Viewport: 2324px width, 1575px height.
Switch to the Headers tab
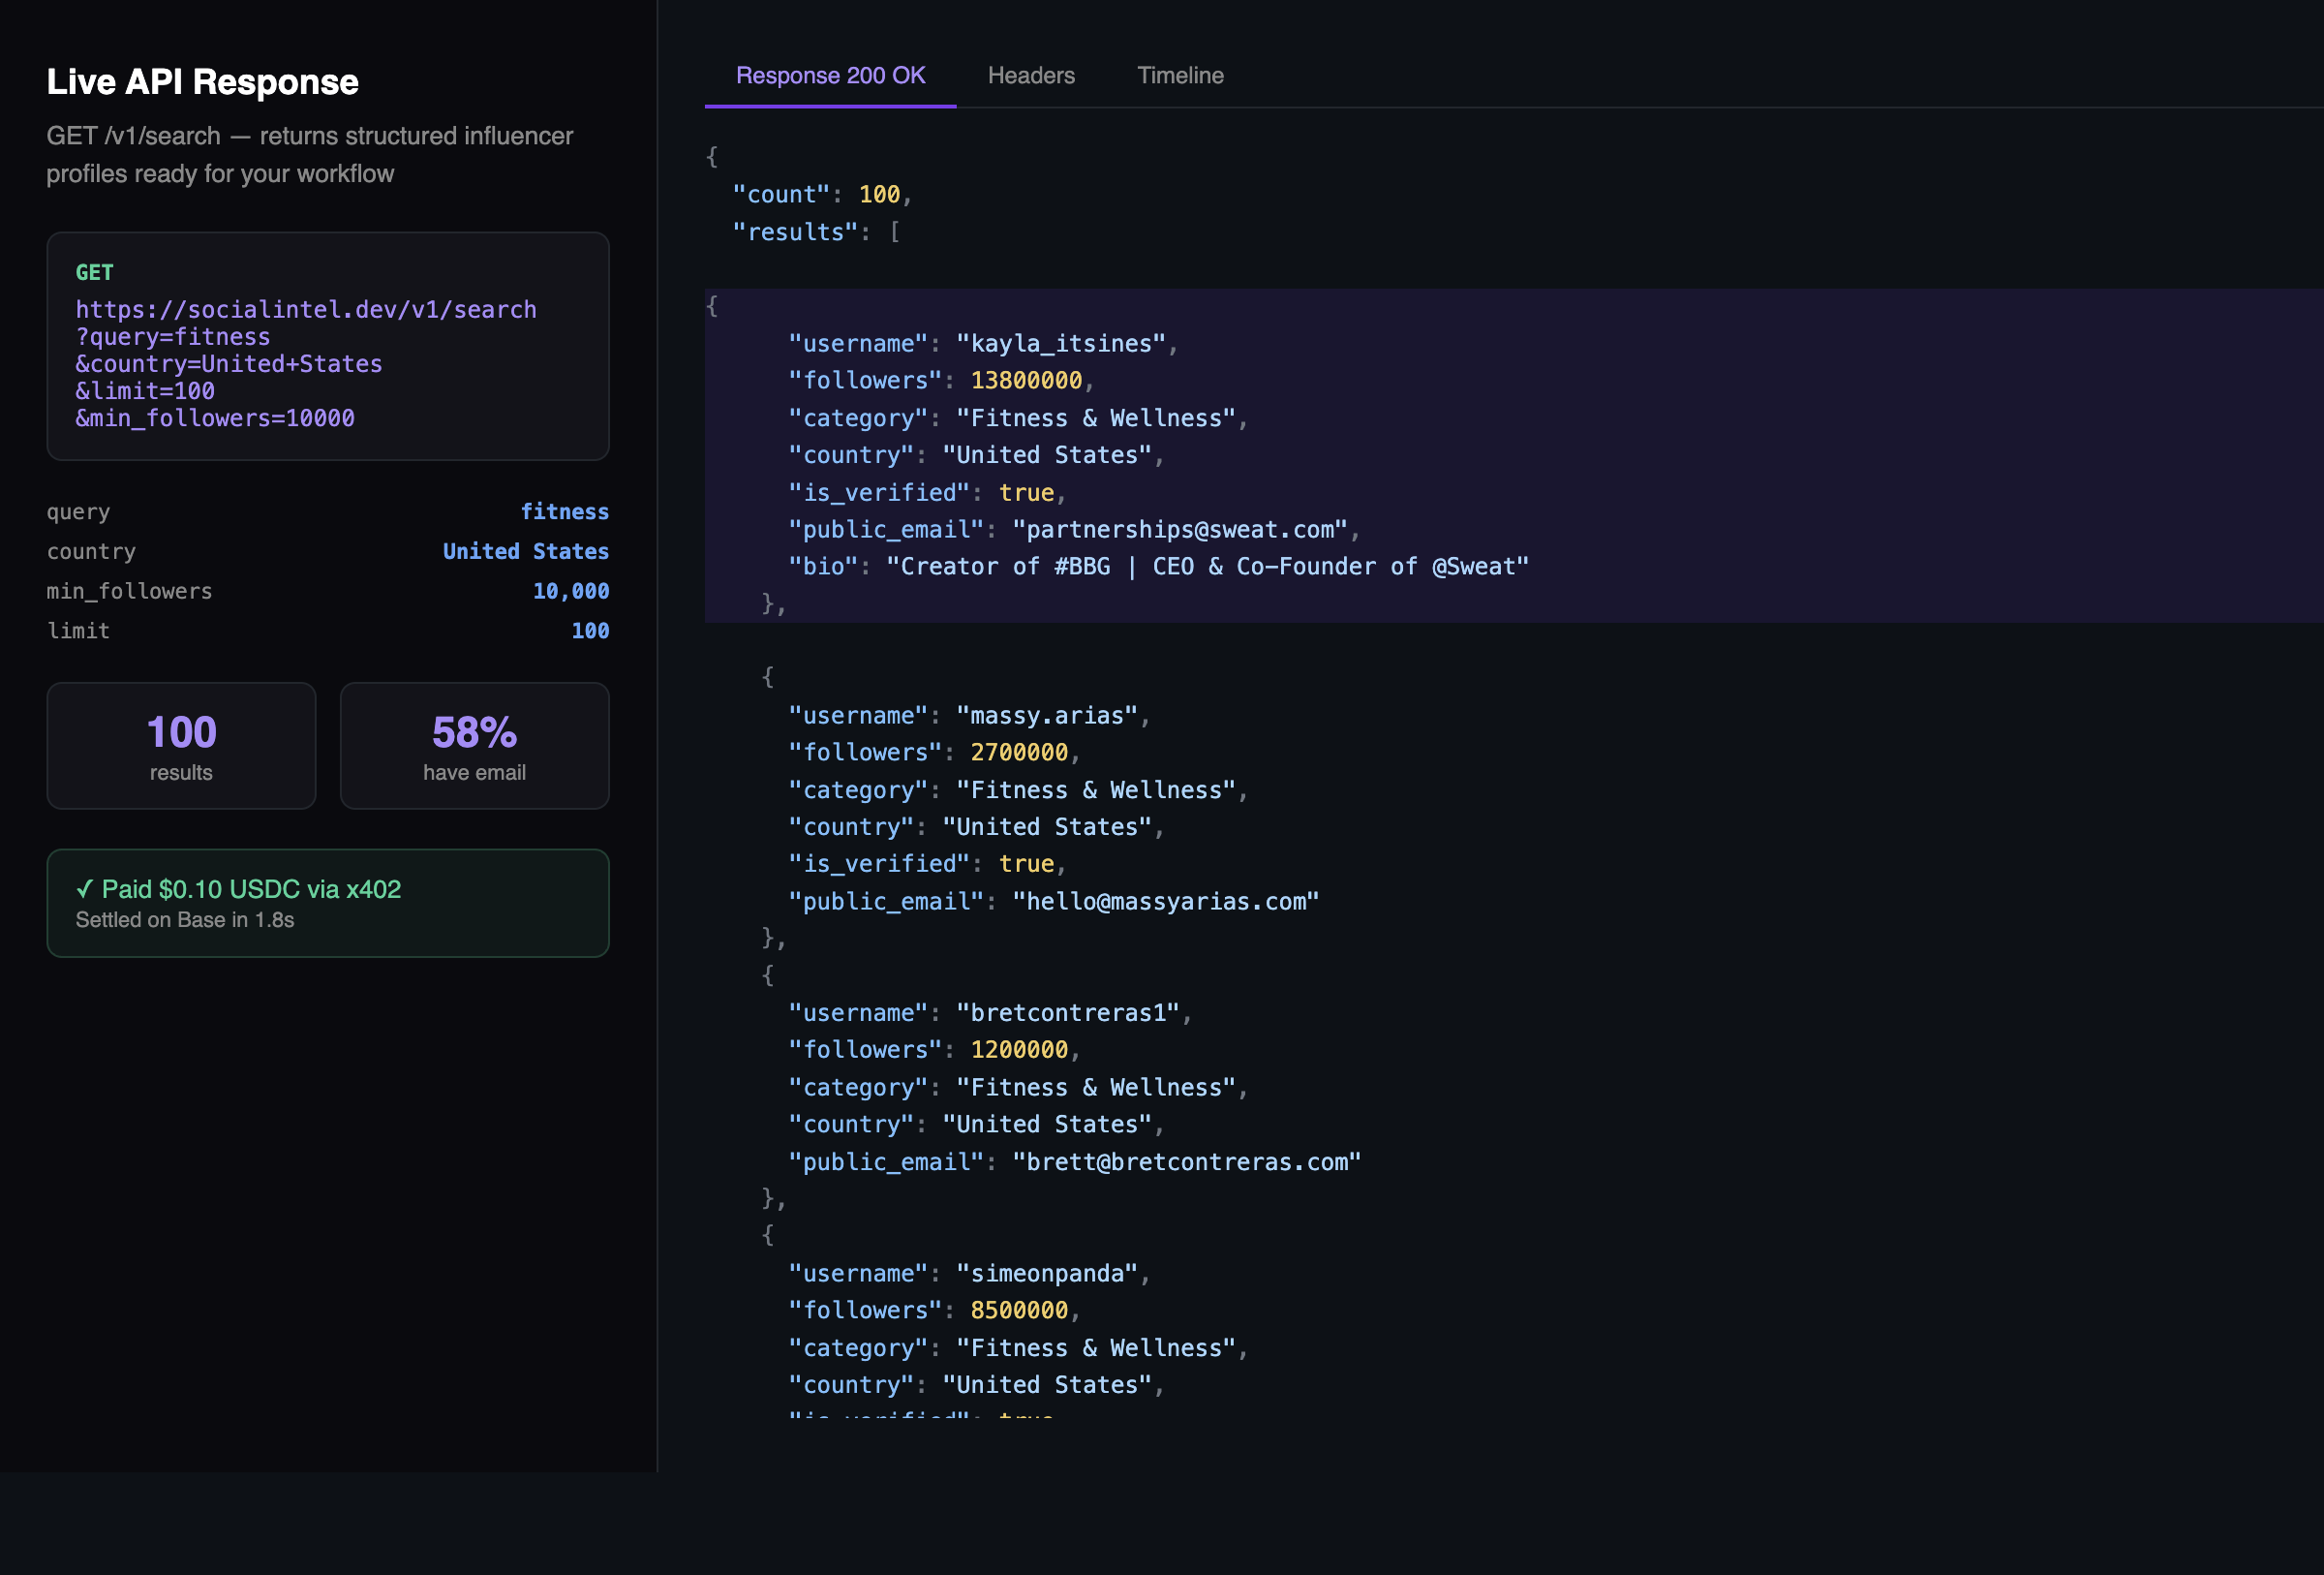tap(1031, 75)
